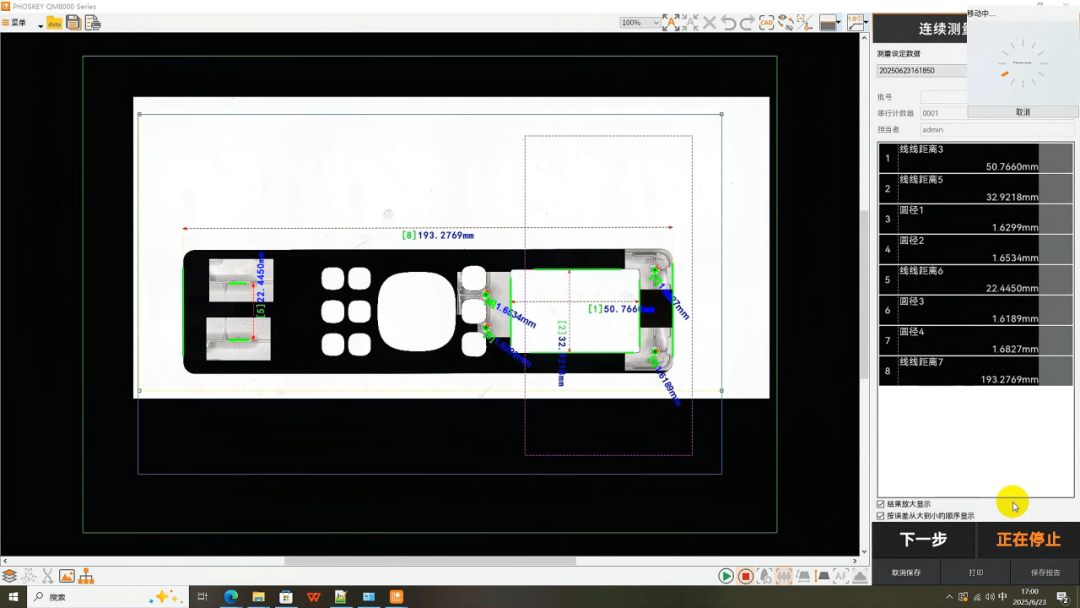This screenshot has height=608, width=1080.
Task: Click the scissors cut icon
Action: point(48,576)
